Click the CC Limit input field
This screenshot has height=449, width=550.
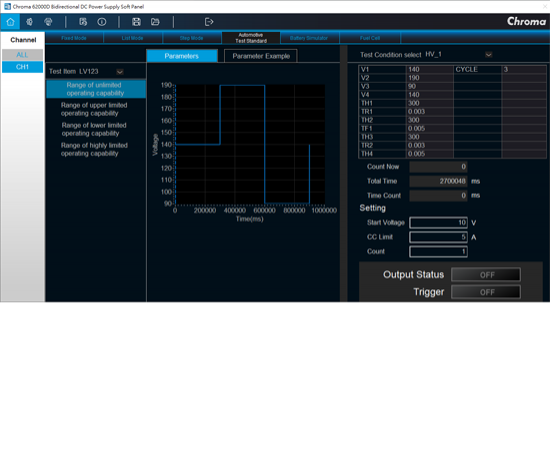438,237
